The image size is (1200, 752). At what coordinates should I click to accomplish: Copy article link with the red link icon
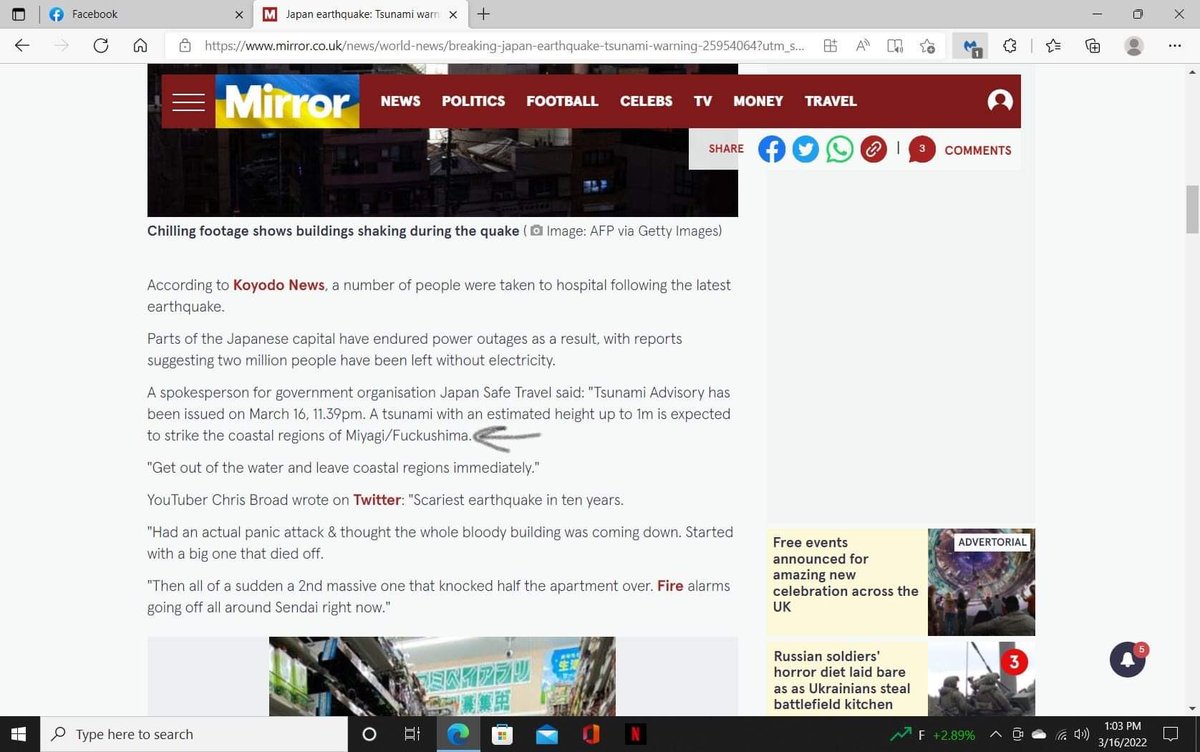873,149
